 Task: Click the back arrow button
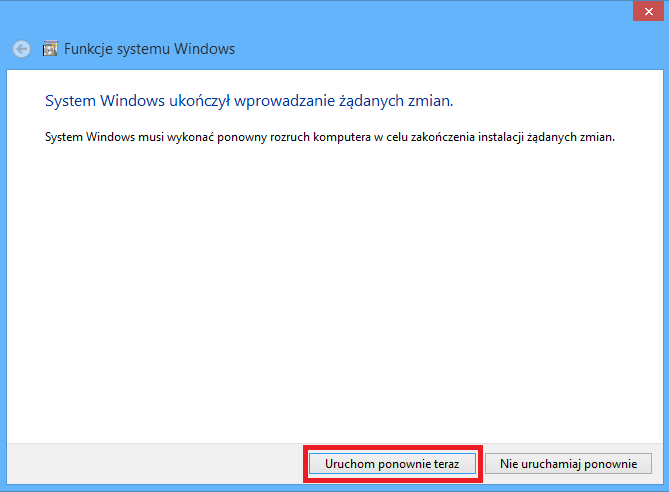[x=22, y=48]
